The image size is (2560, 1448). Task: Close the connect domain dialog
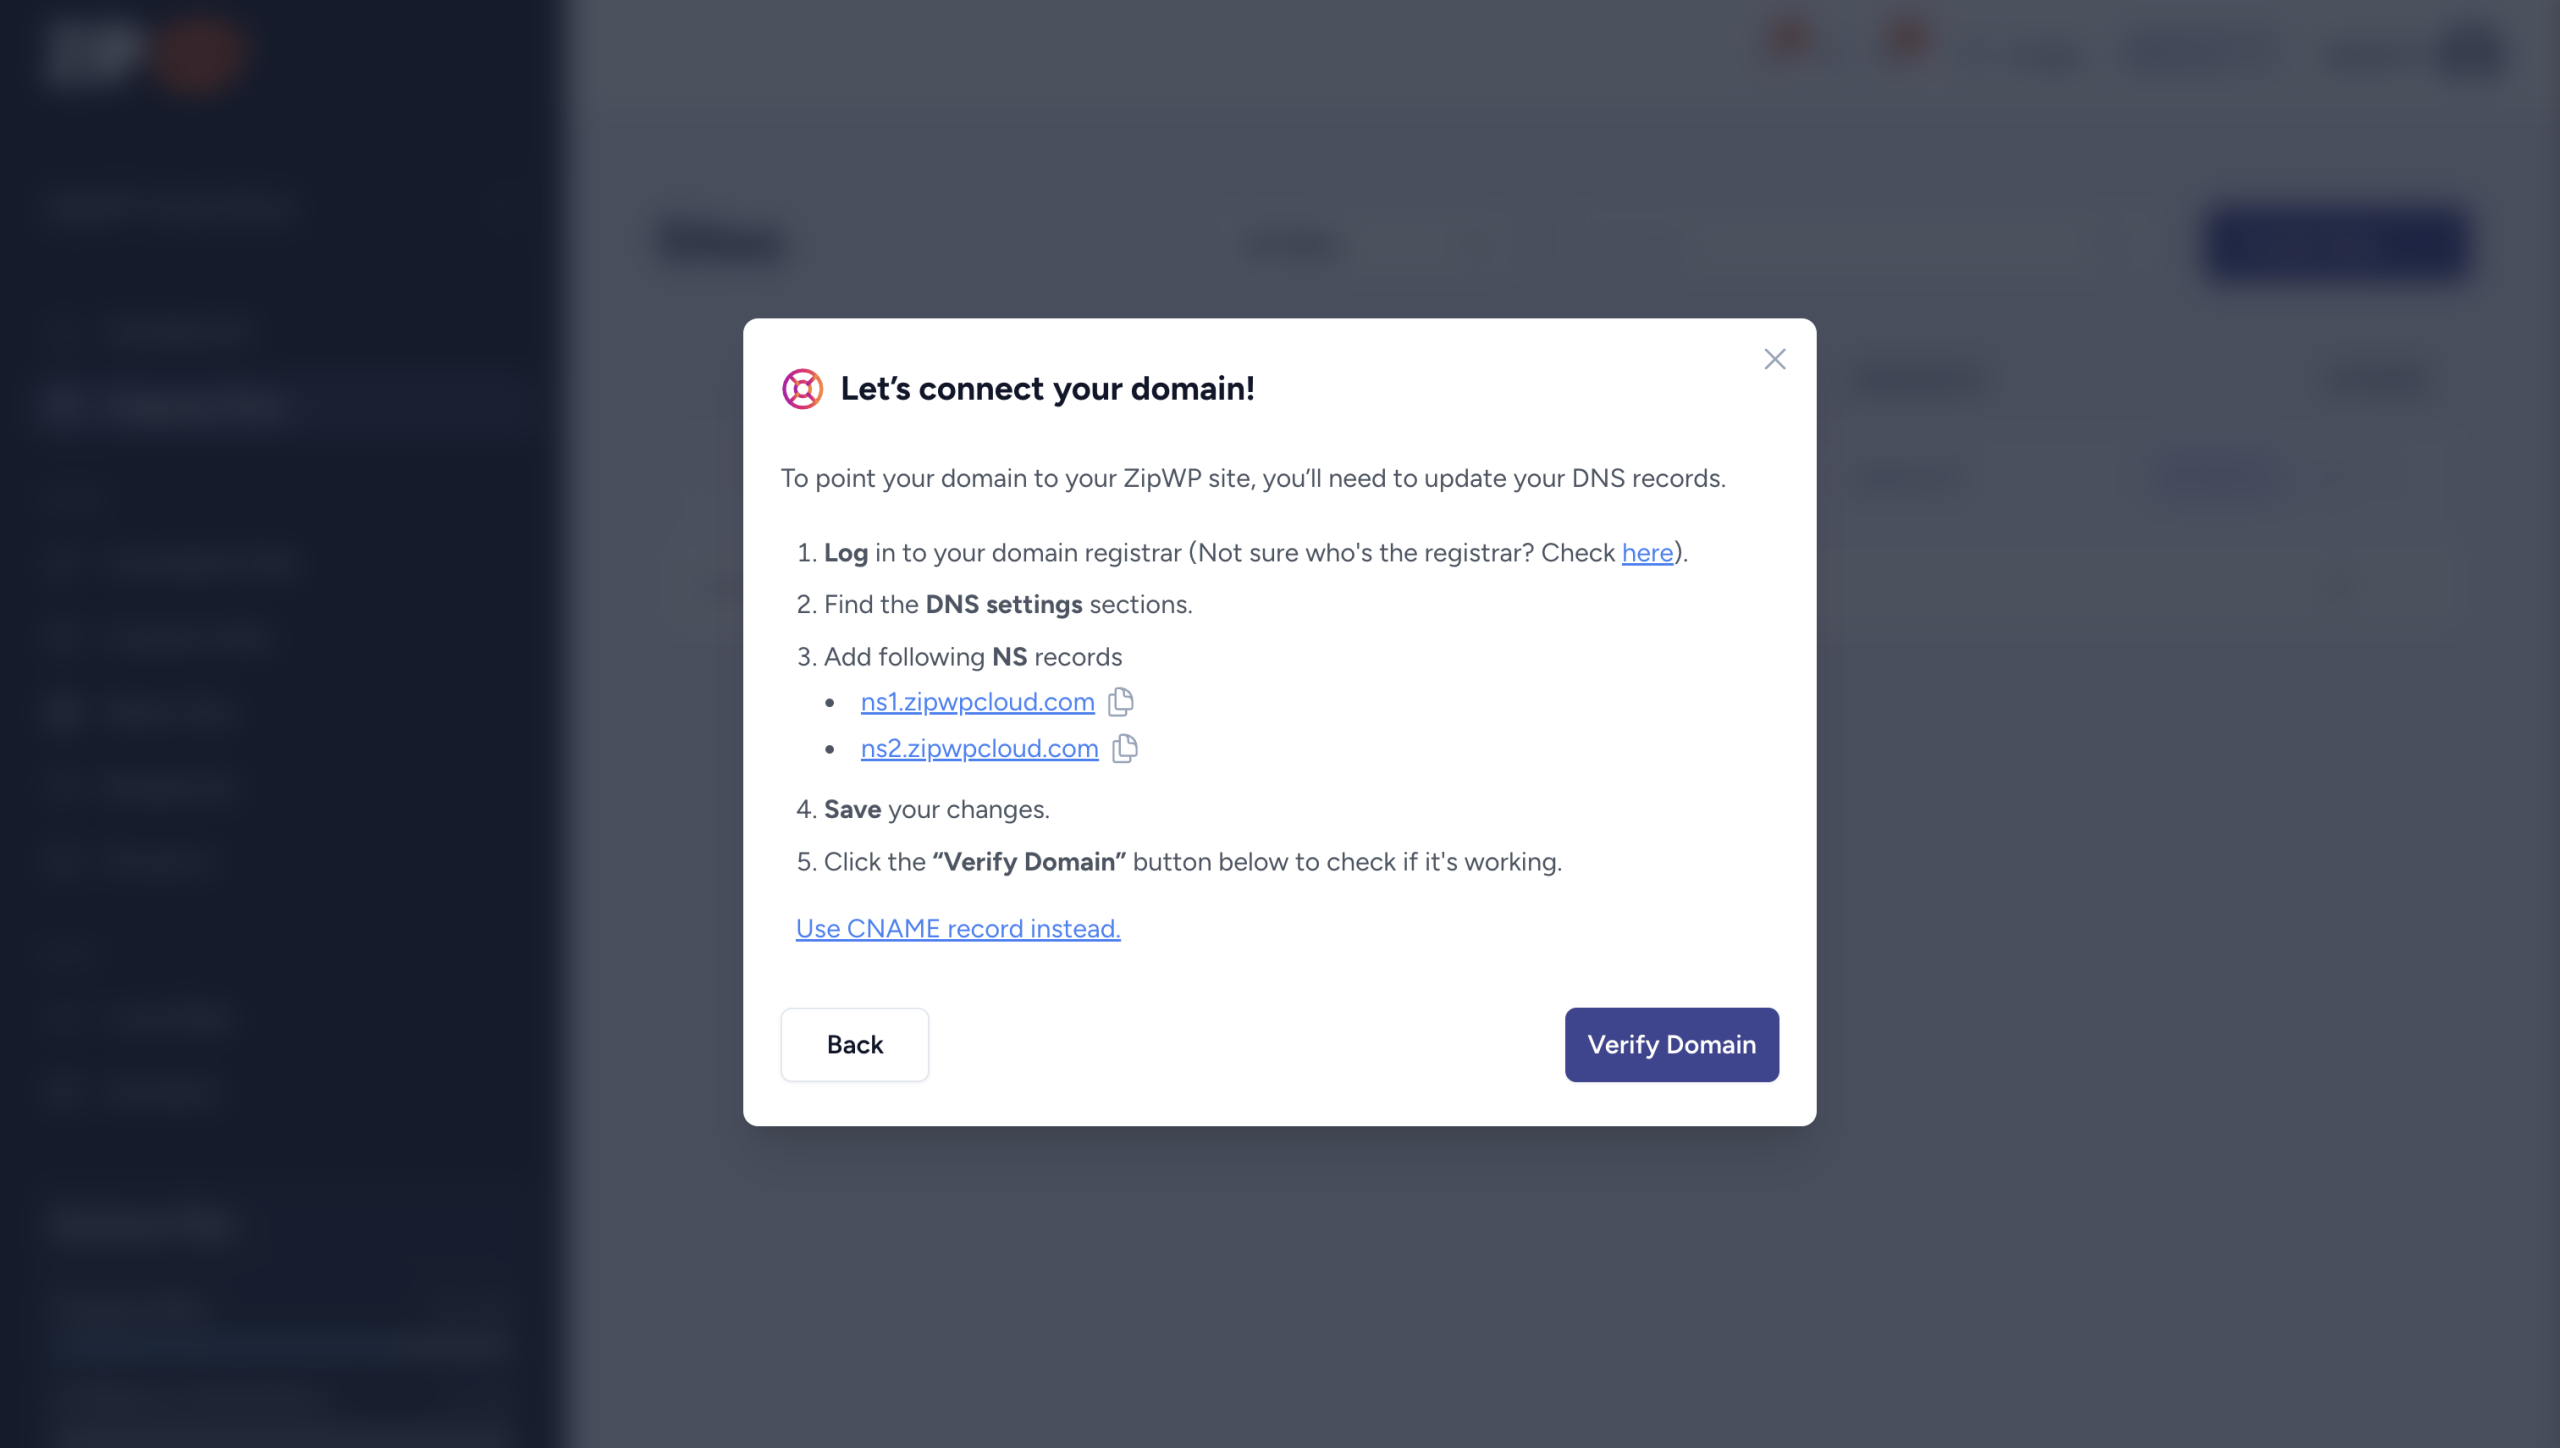point(1774,359)
